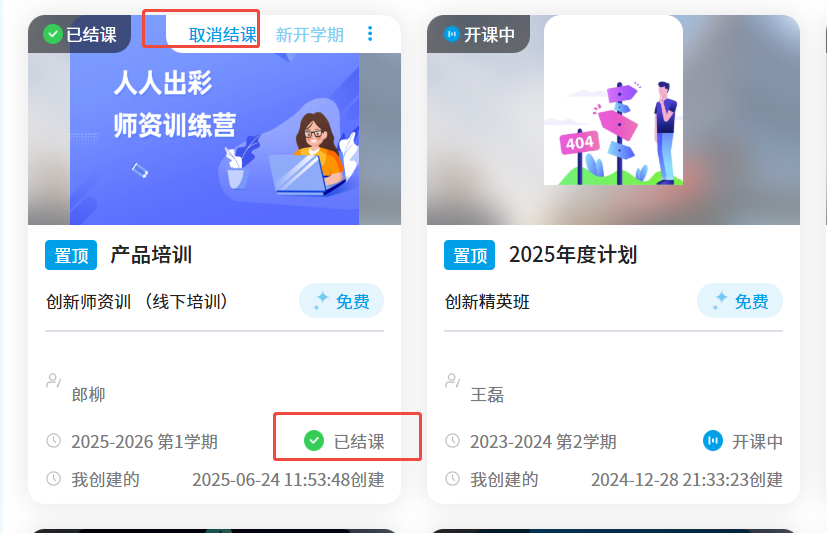Click the teacher icon next to 王磊
Screen dimensions: 827x533
[453, 380]
